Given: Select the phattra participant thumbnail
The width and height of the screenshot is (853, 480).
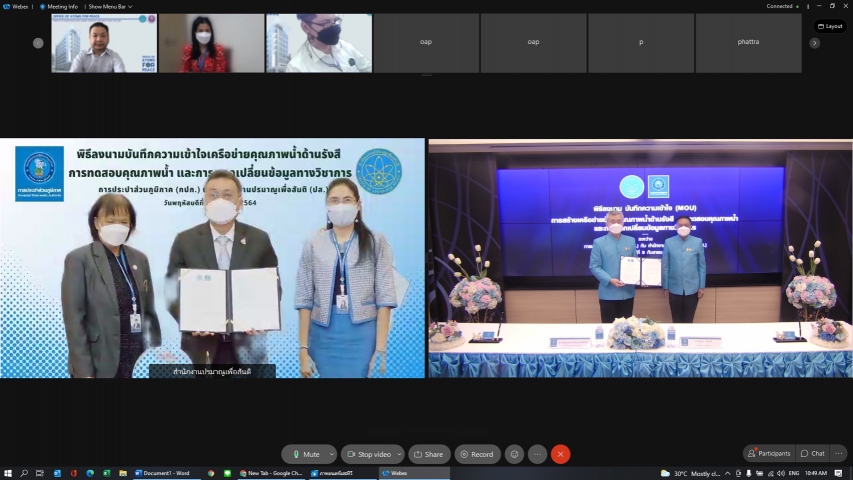Looking at the screenshot, I should 748,43.
